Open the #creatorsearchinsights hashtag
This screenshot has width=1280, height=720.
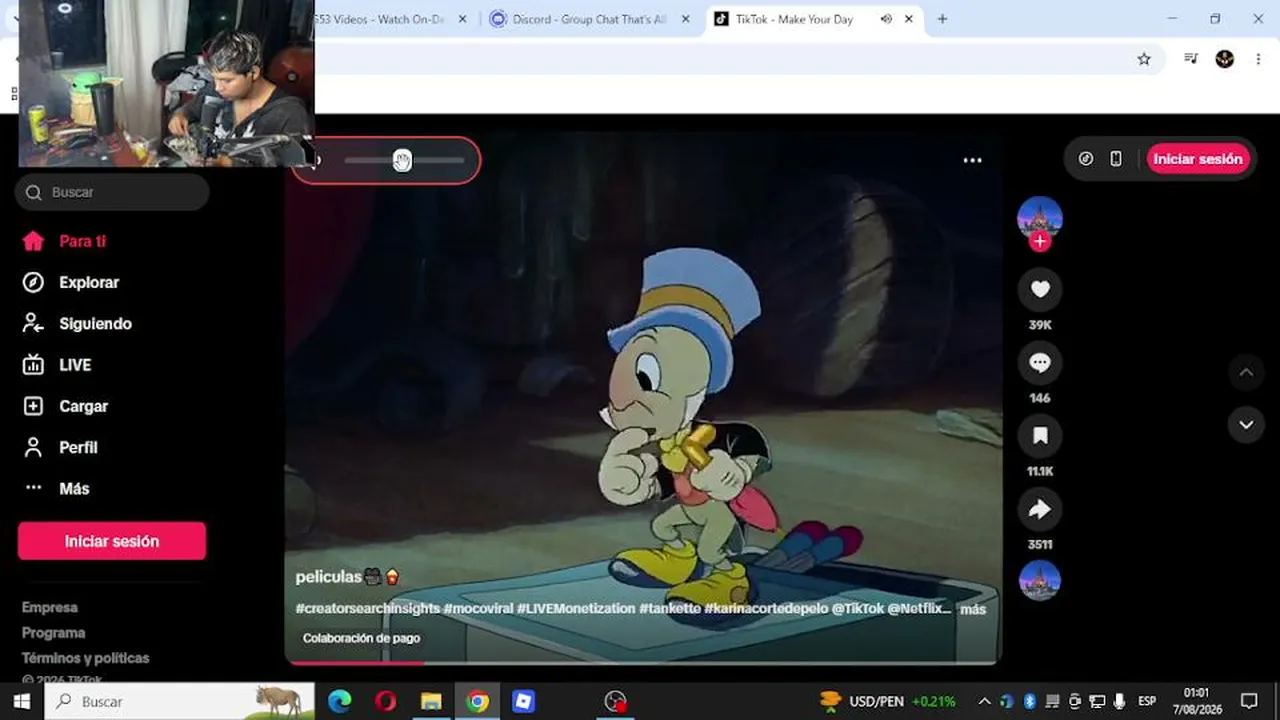coord(367,608)
